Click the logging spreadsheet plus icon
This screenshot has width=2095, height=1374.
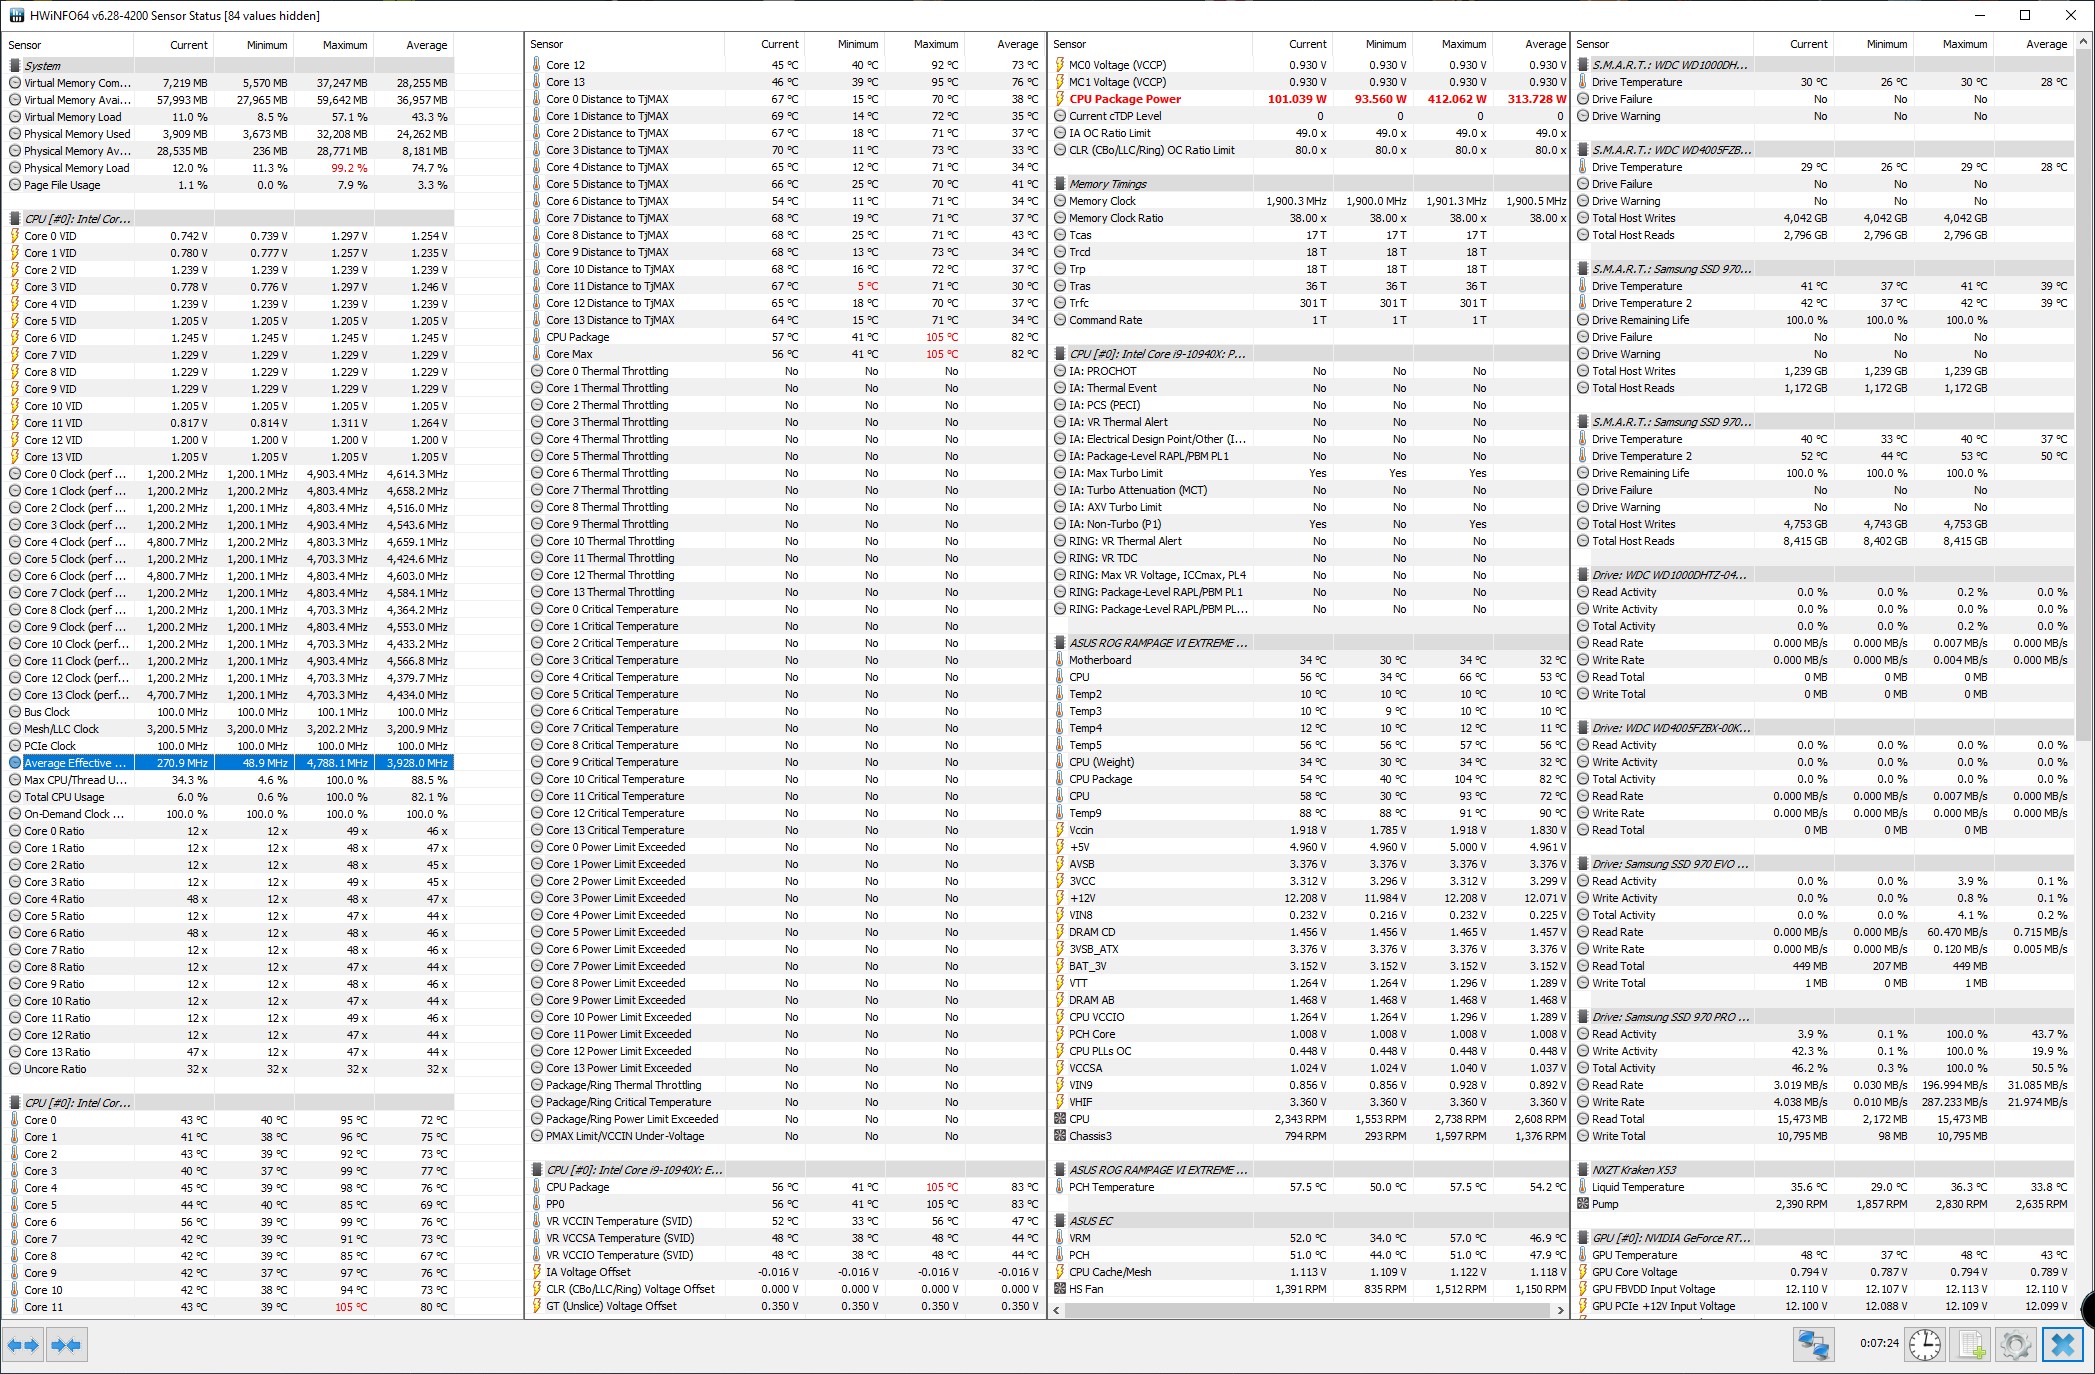tap(1971, 1344)
